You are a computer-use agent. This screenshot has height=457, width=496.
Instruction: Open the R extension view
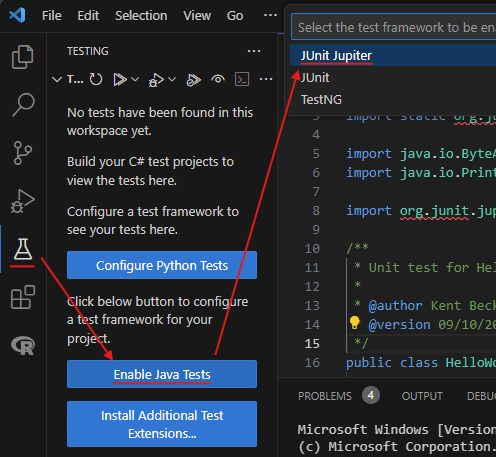(x=23, y=345)
